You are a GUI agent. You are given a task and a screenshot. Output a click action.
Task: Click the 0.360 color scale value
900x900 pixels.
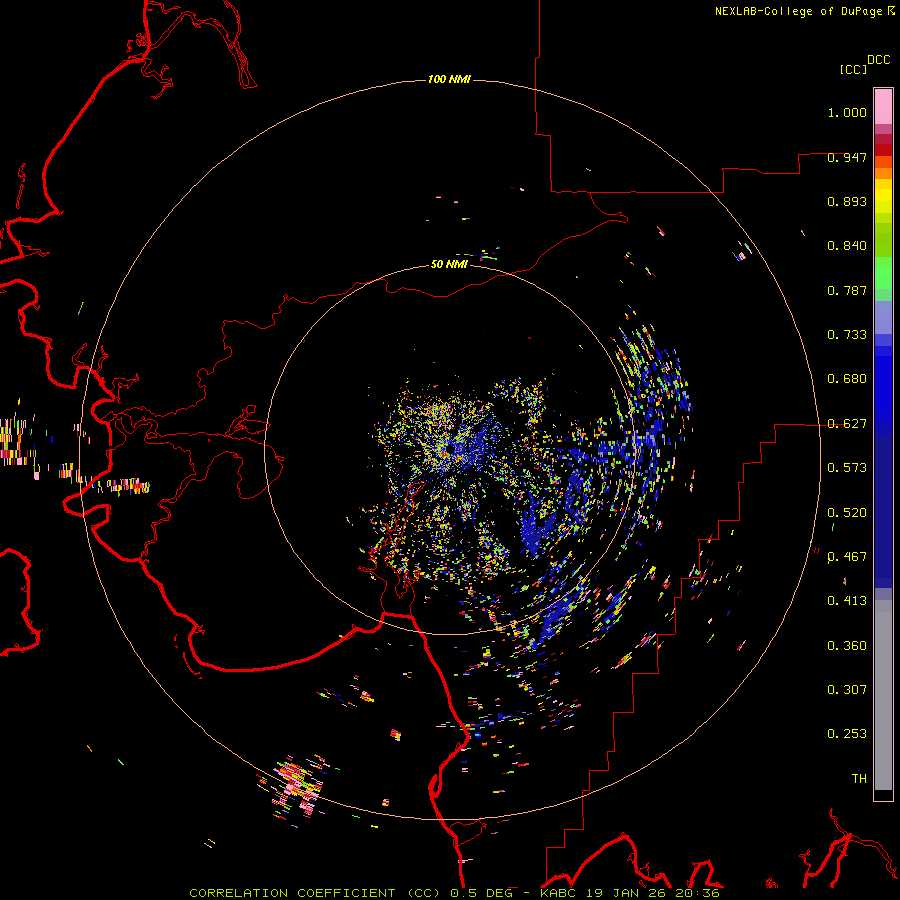tap(847, 645)
